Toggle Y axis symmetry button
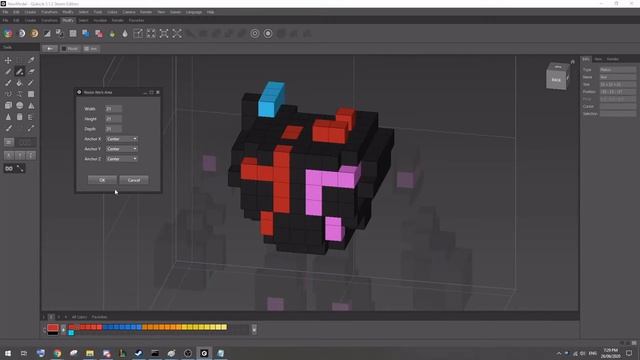This screenshot has width=640, height=360. pyautogui.click(x=20, y=156)
